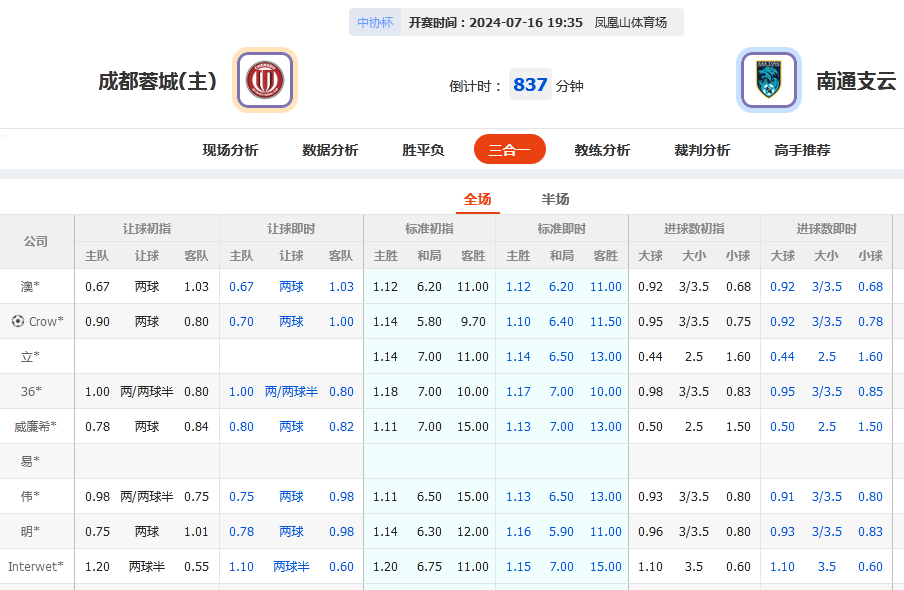904x590 pixels.
Task: Open the 裁判分析 section
Action: tap(702, 148)
